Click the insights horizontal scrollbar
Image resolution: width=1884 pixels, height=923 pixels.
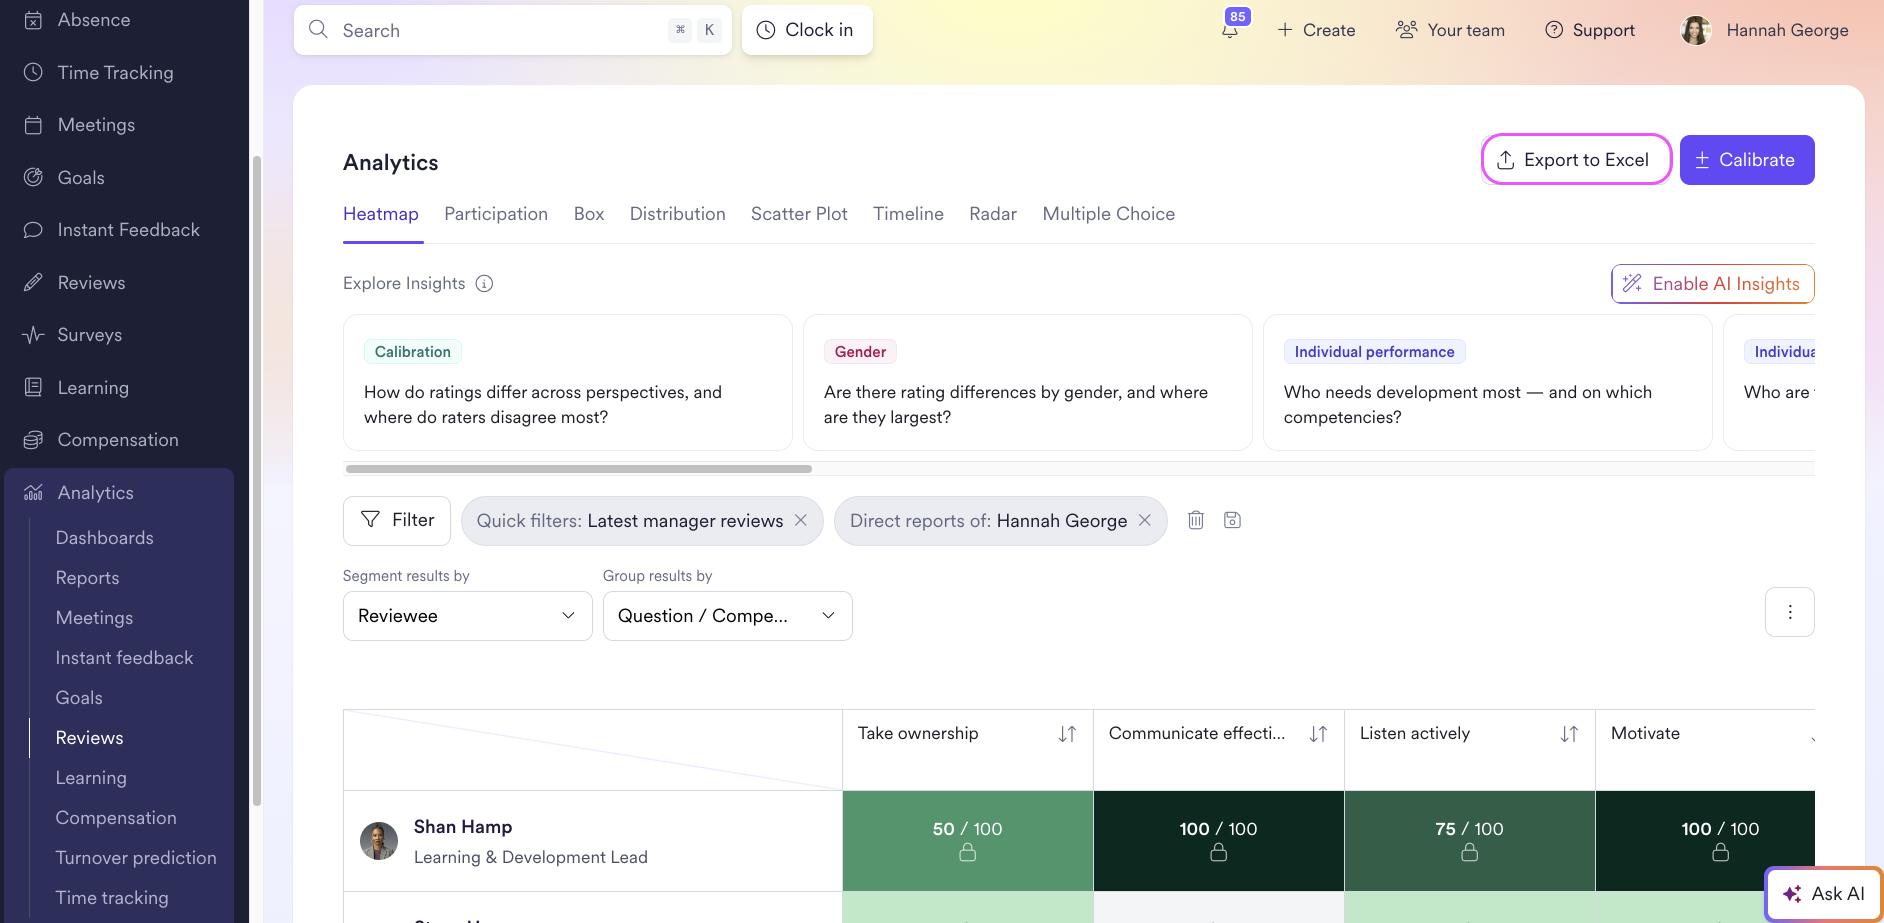(579, 469)
